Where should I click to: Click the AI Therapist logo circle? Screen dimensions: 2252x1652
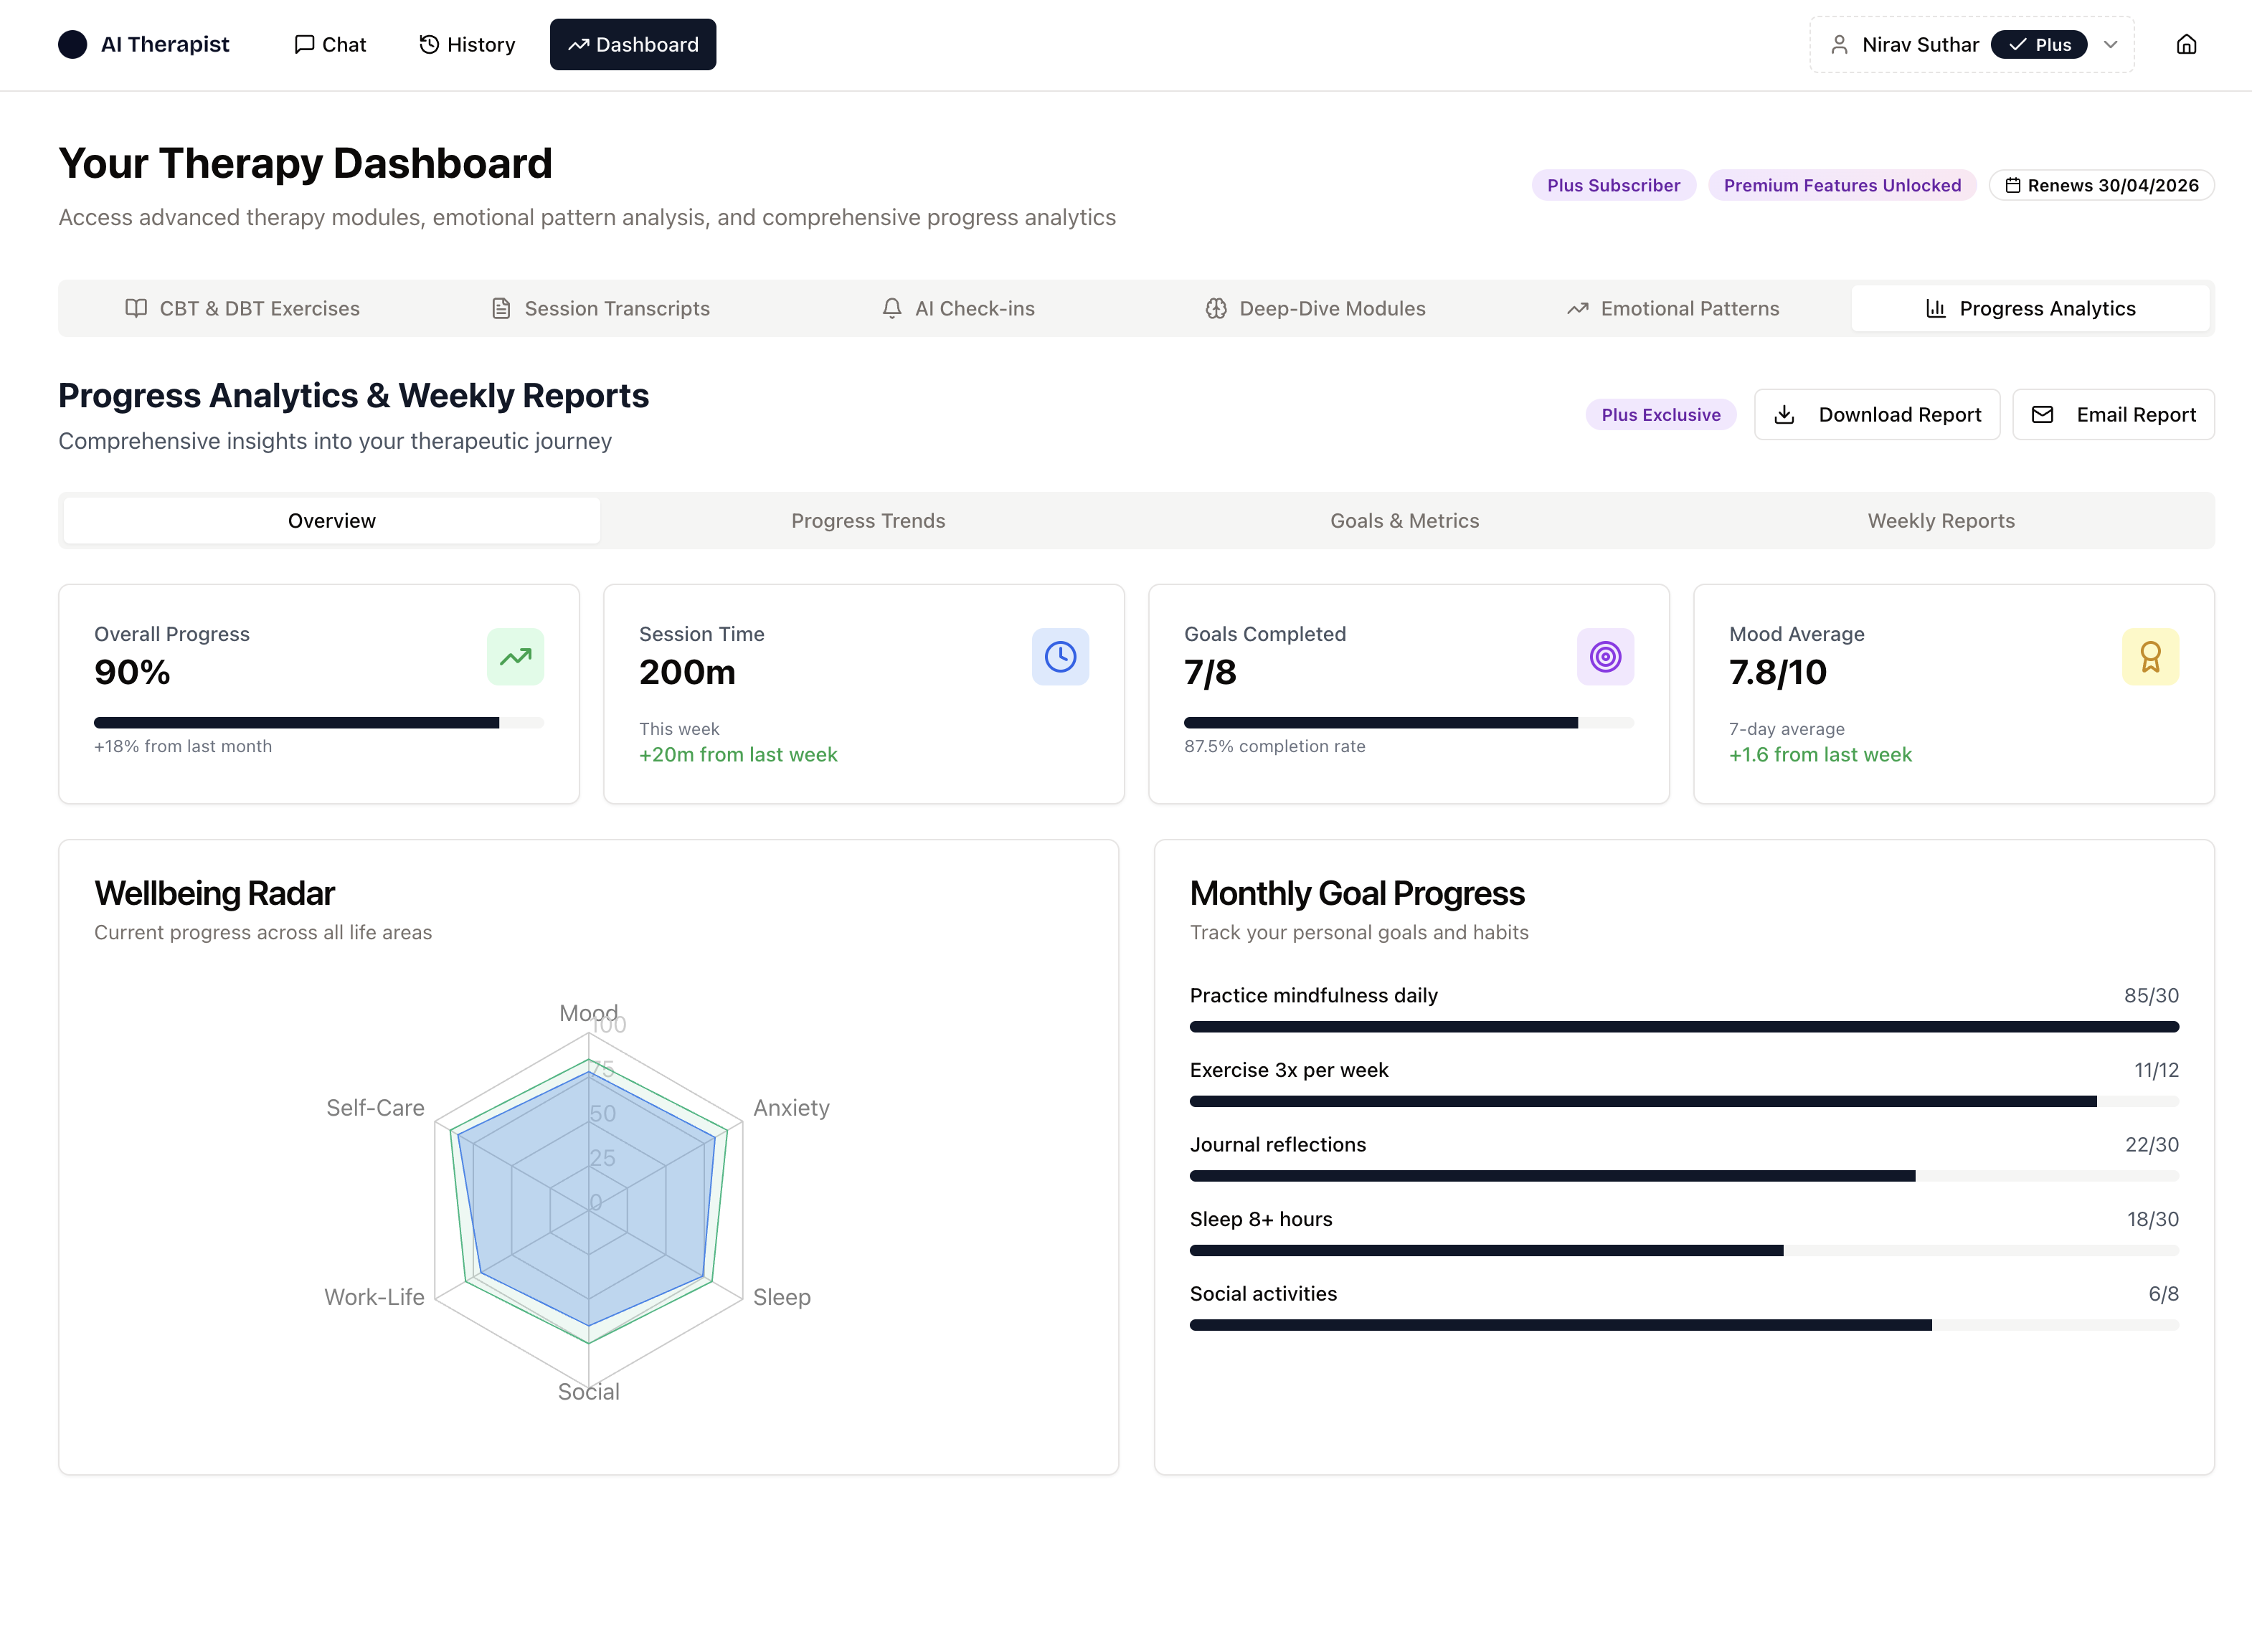pos(72,44)
